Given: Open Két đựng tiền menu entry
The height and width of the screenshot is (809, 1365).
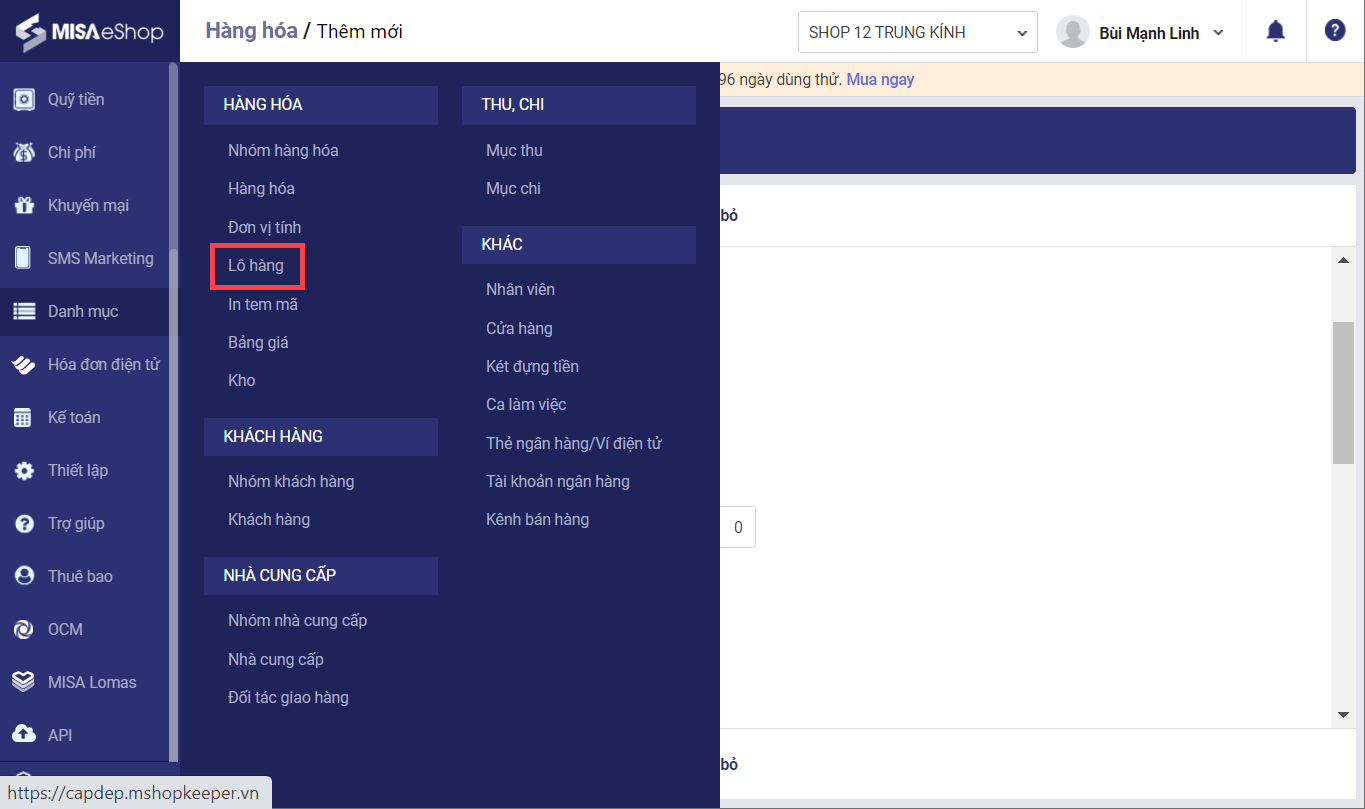Looking at the screenshot, I should pyautogui.click(x=532, y=366).
